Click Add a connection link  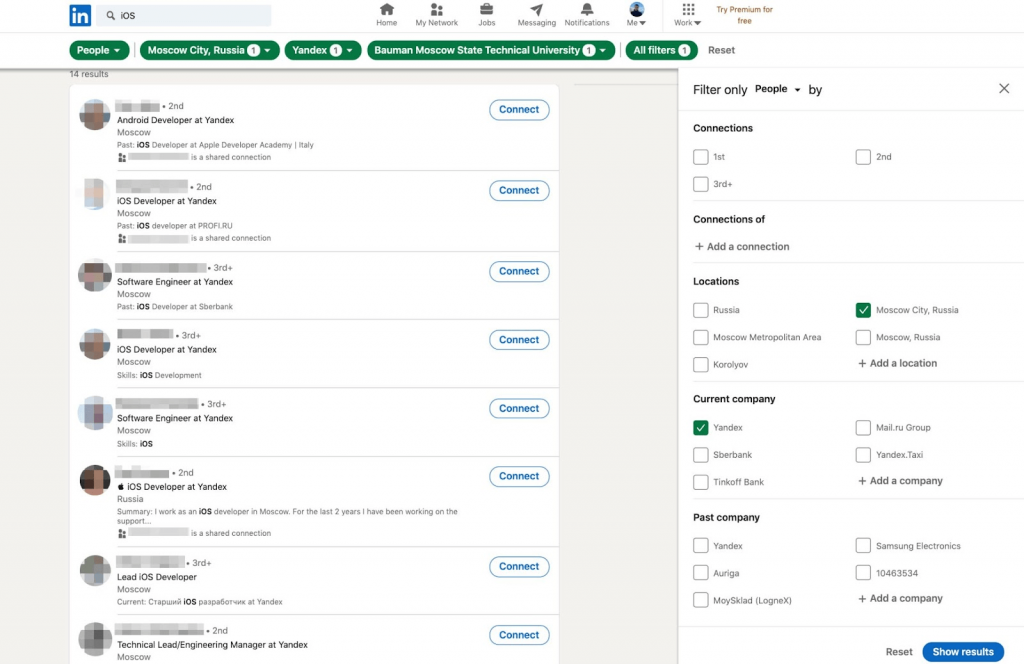[x=741, y=247]
